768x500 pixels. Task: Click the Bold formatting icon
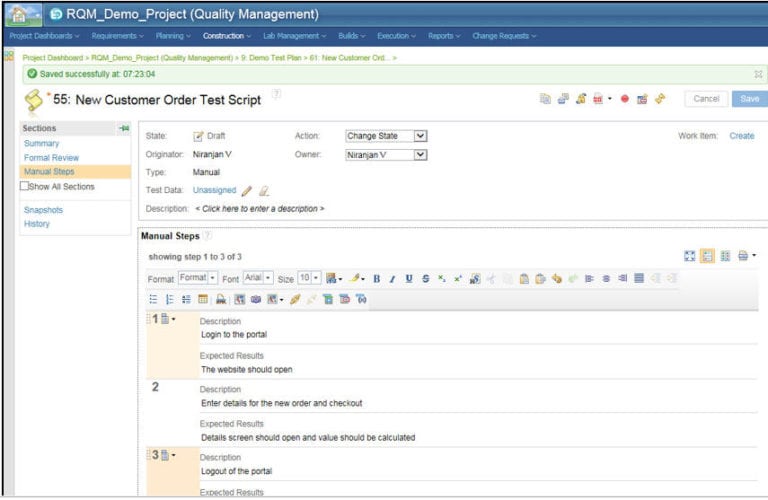click(377, 279)
